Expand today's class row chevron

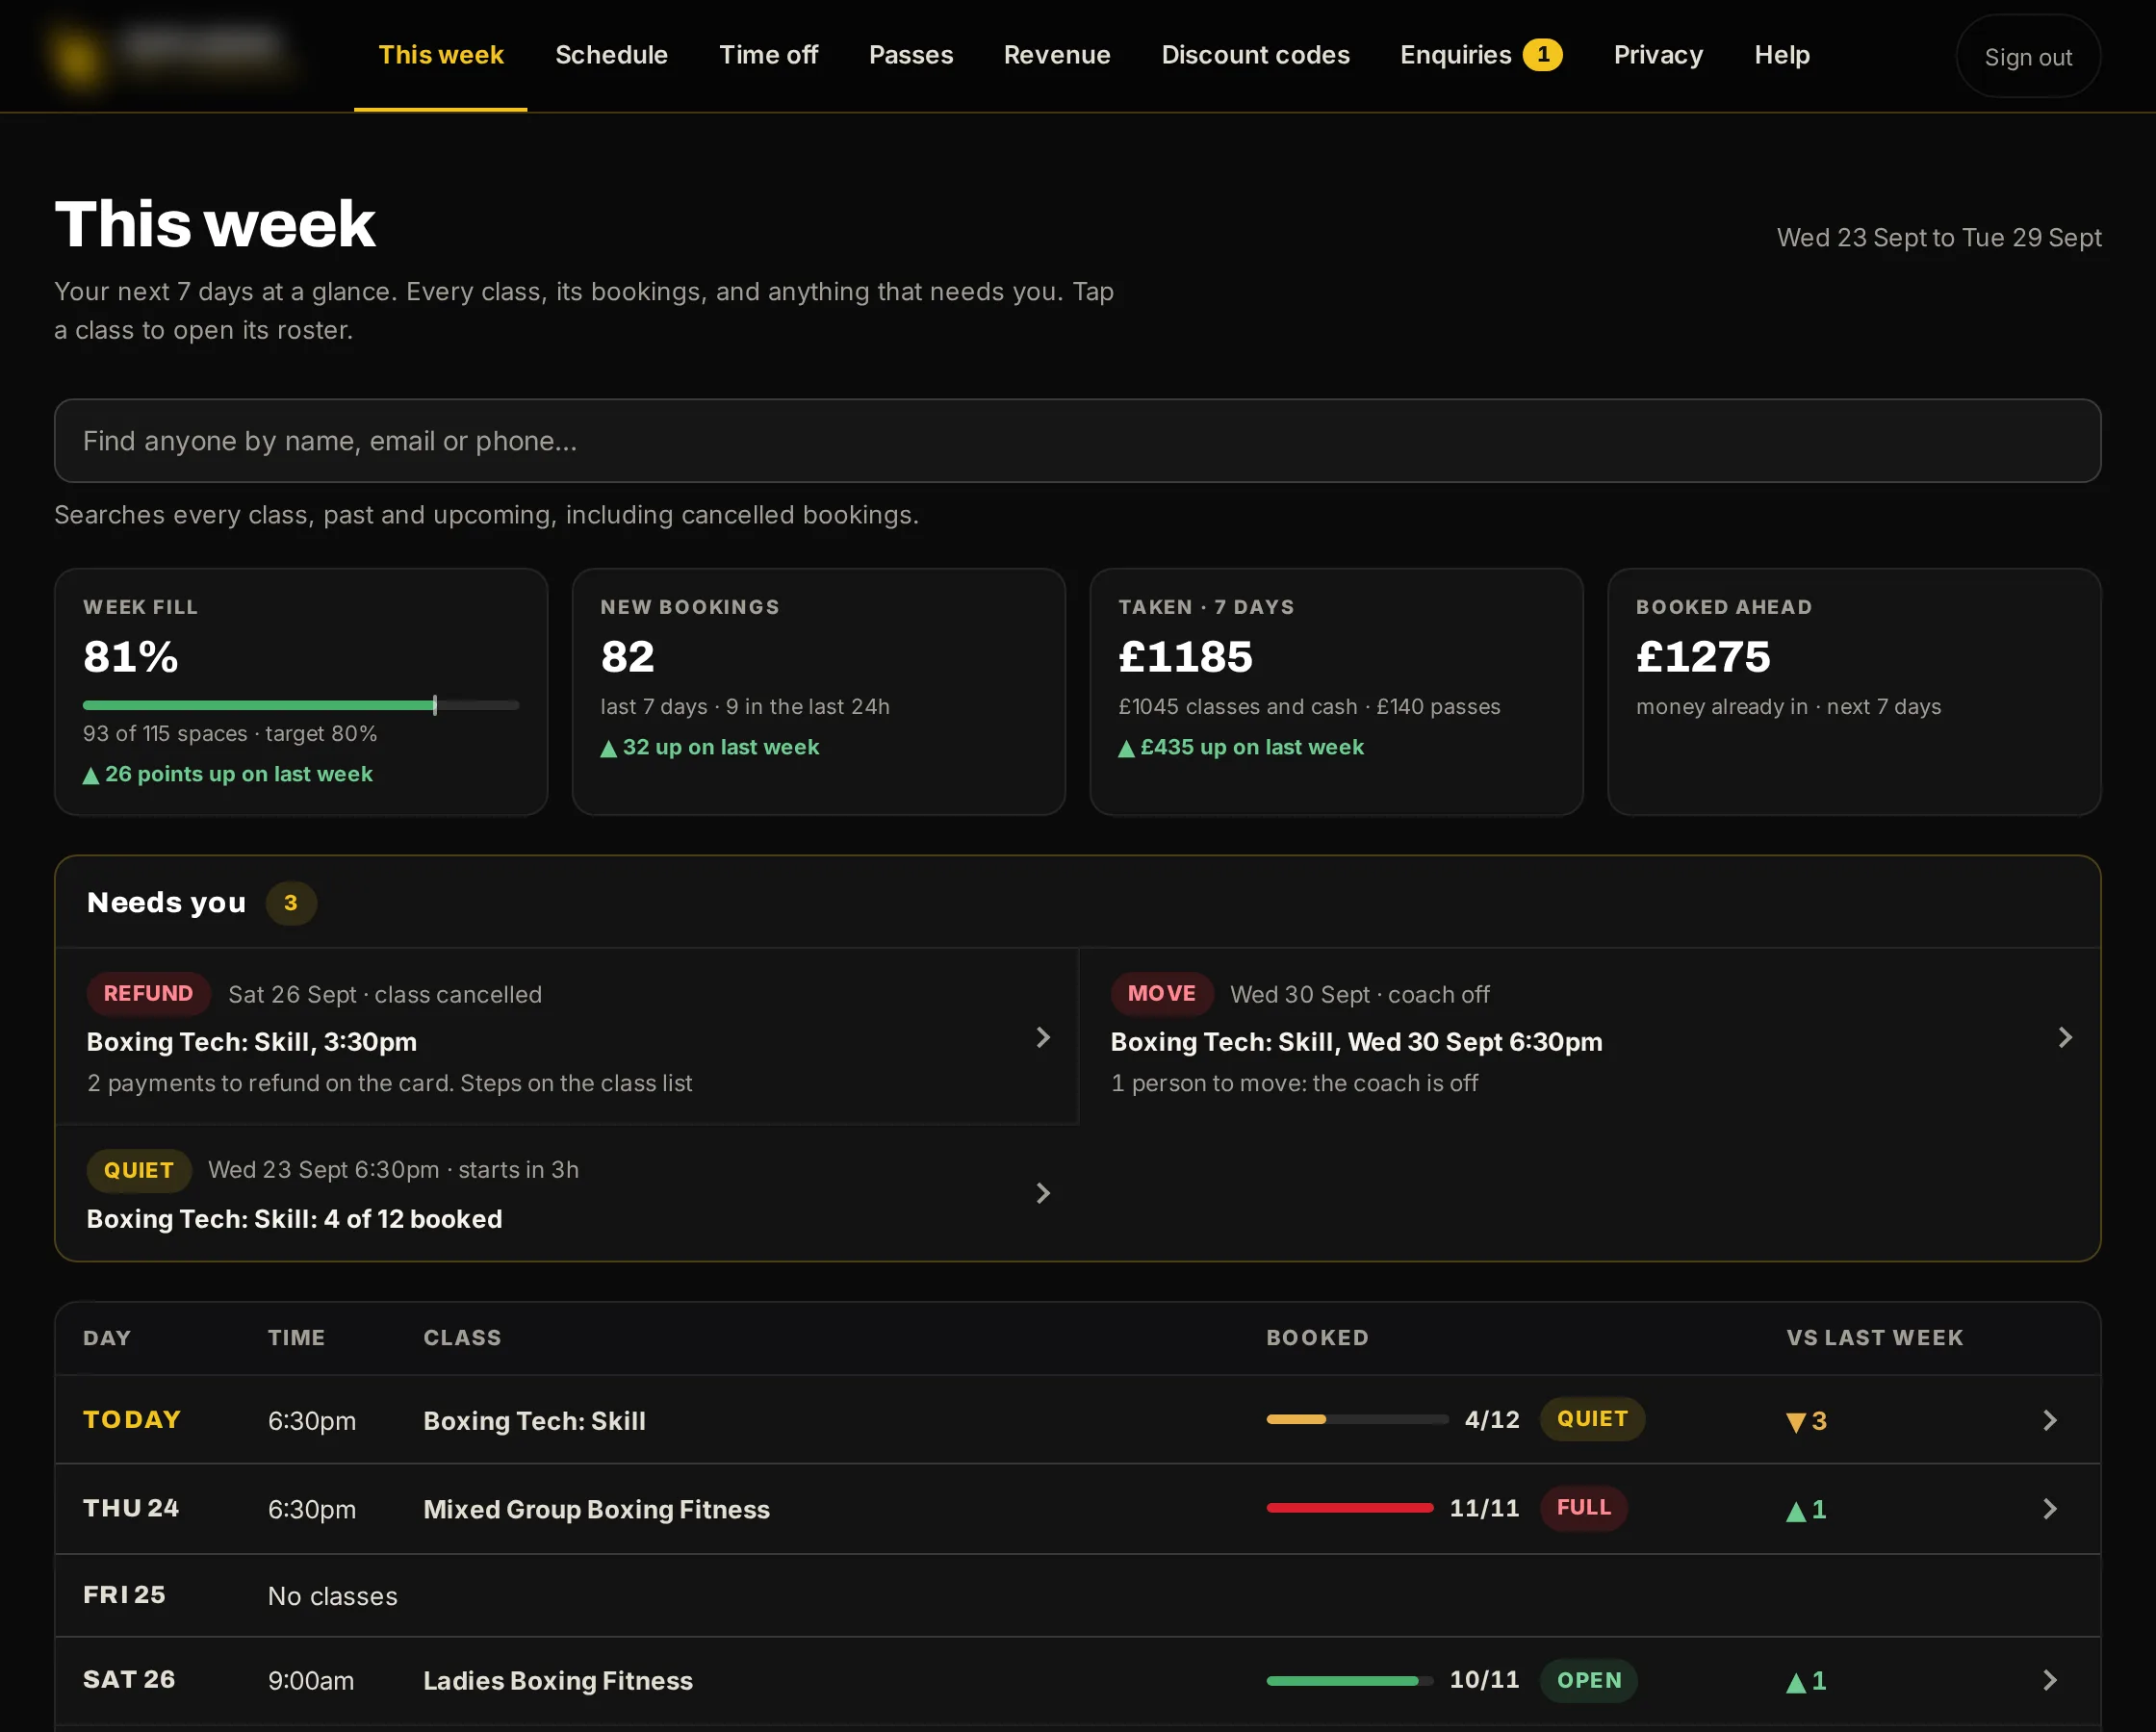pos(2049,1421)
